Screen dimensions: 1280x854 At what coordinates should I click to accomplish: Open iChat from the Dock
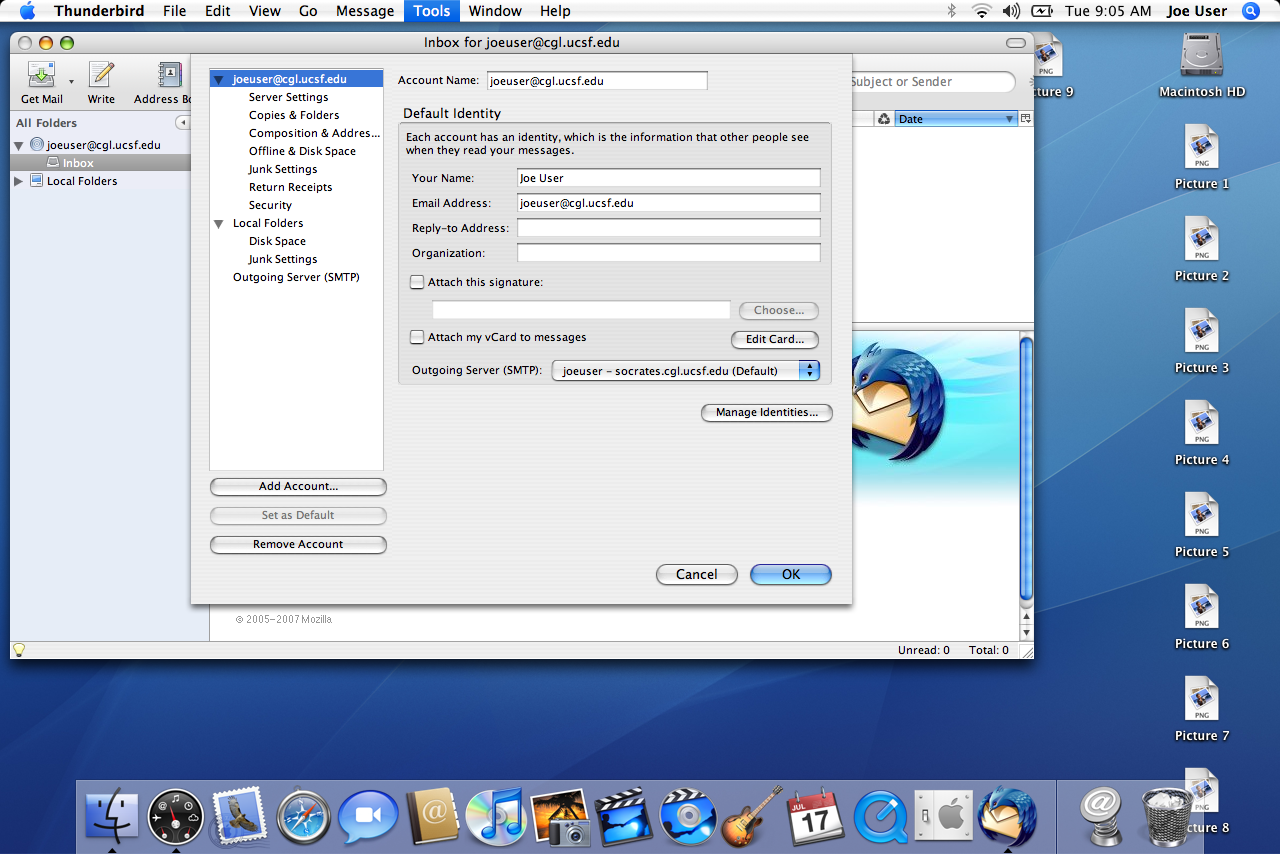click(368, 817)
